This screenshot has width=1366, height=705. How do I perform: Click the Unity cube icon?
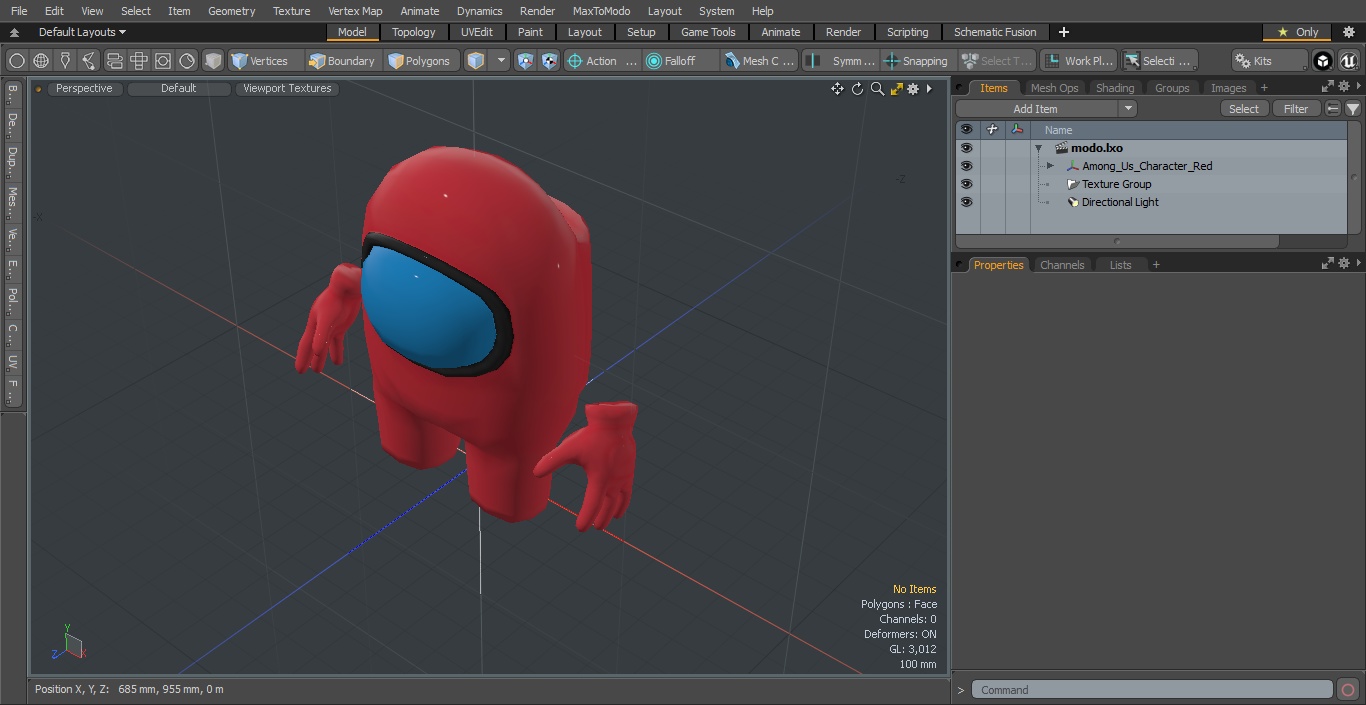coord(1323,61)
